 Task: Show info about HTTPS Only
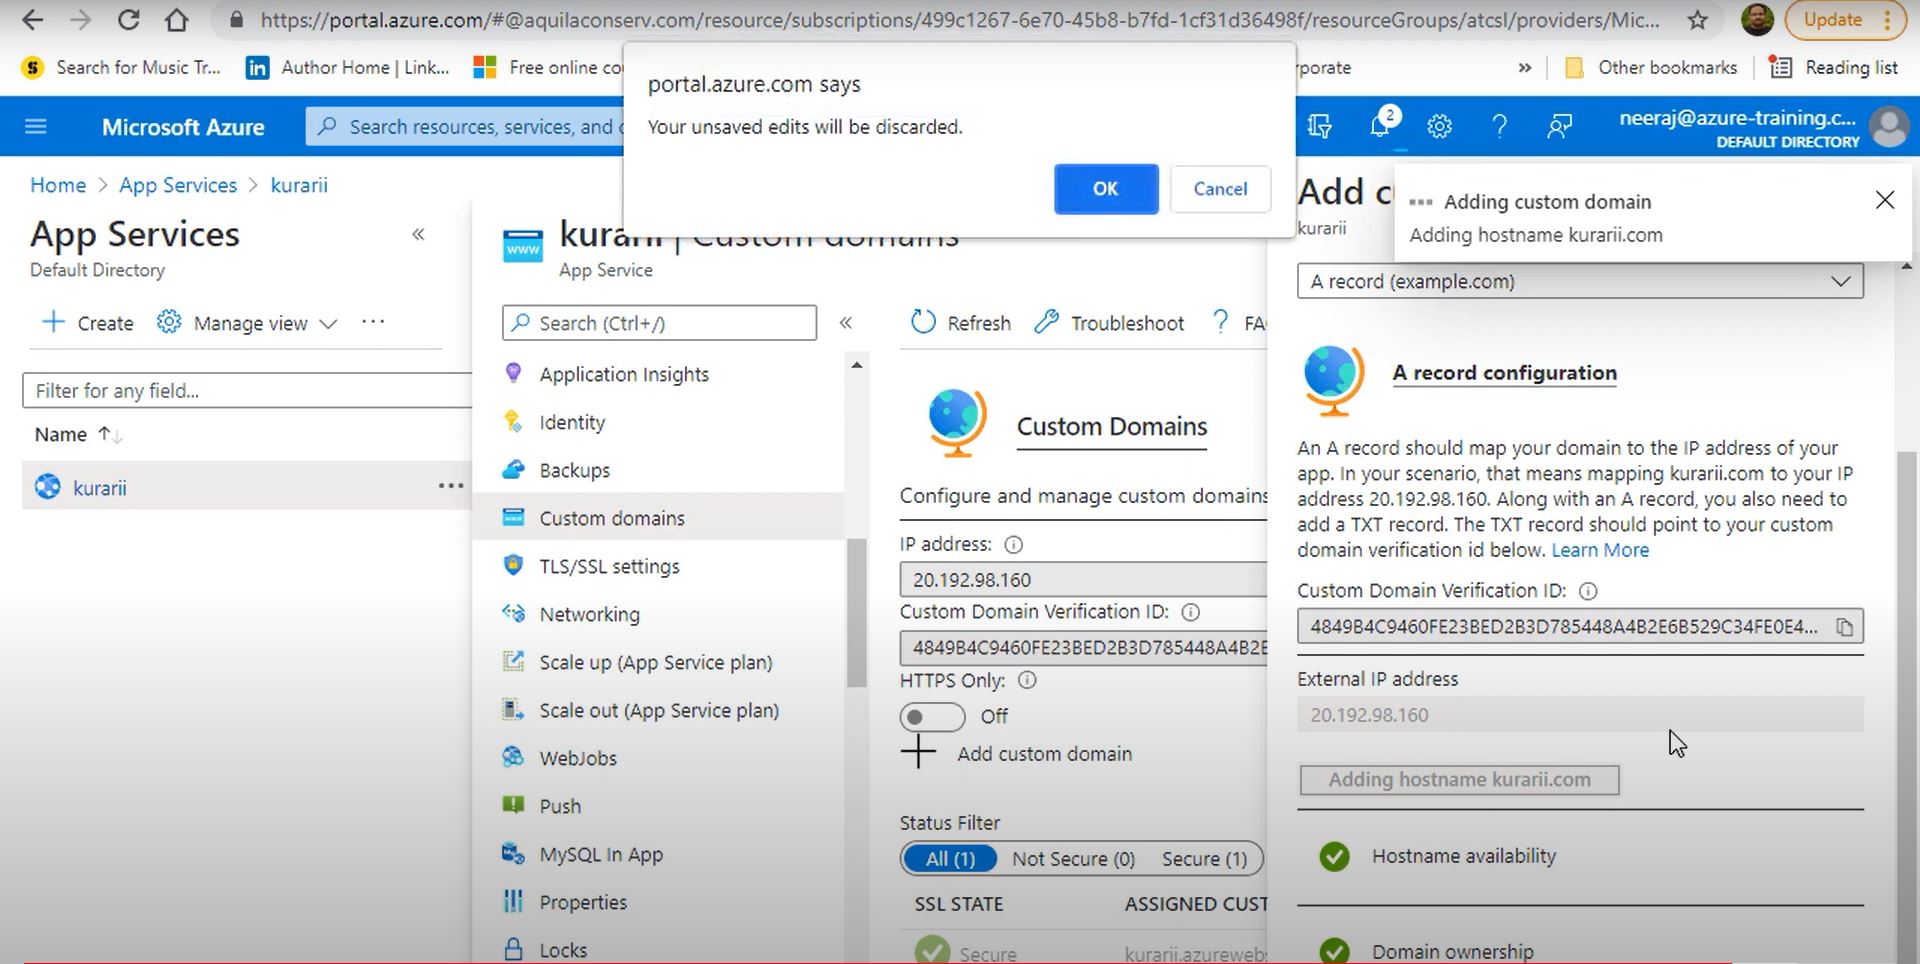tap(1027, 680)
